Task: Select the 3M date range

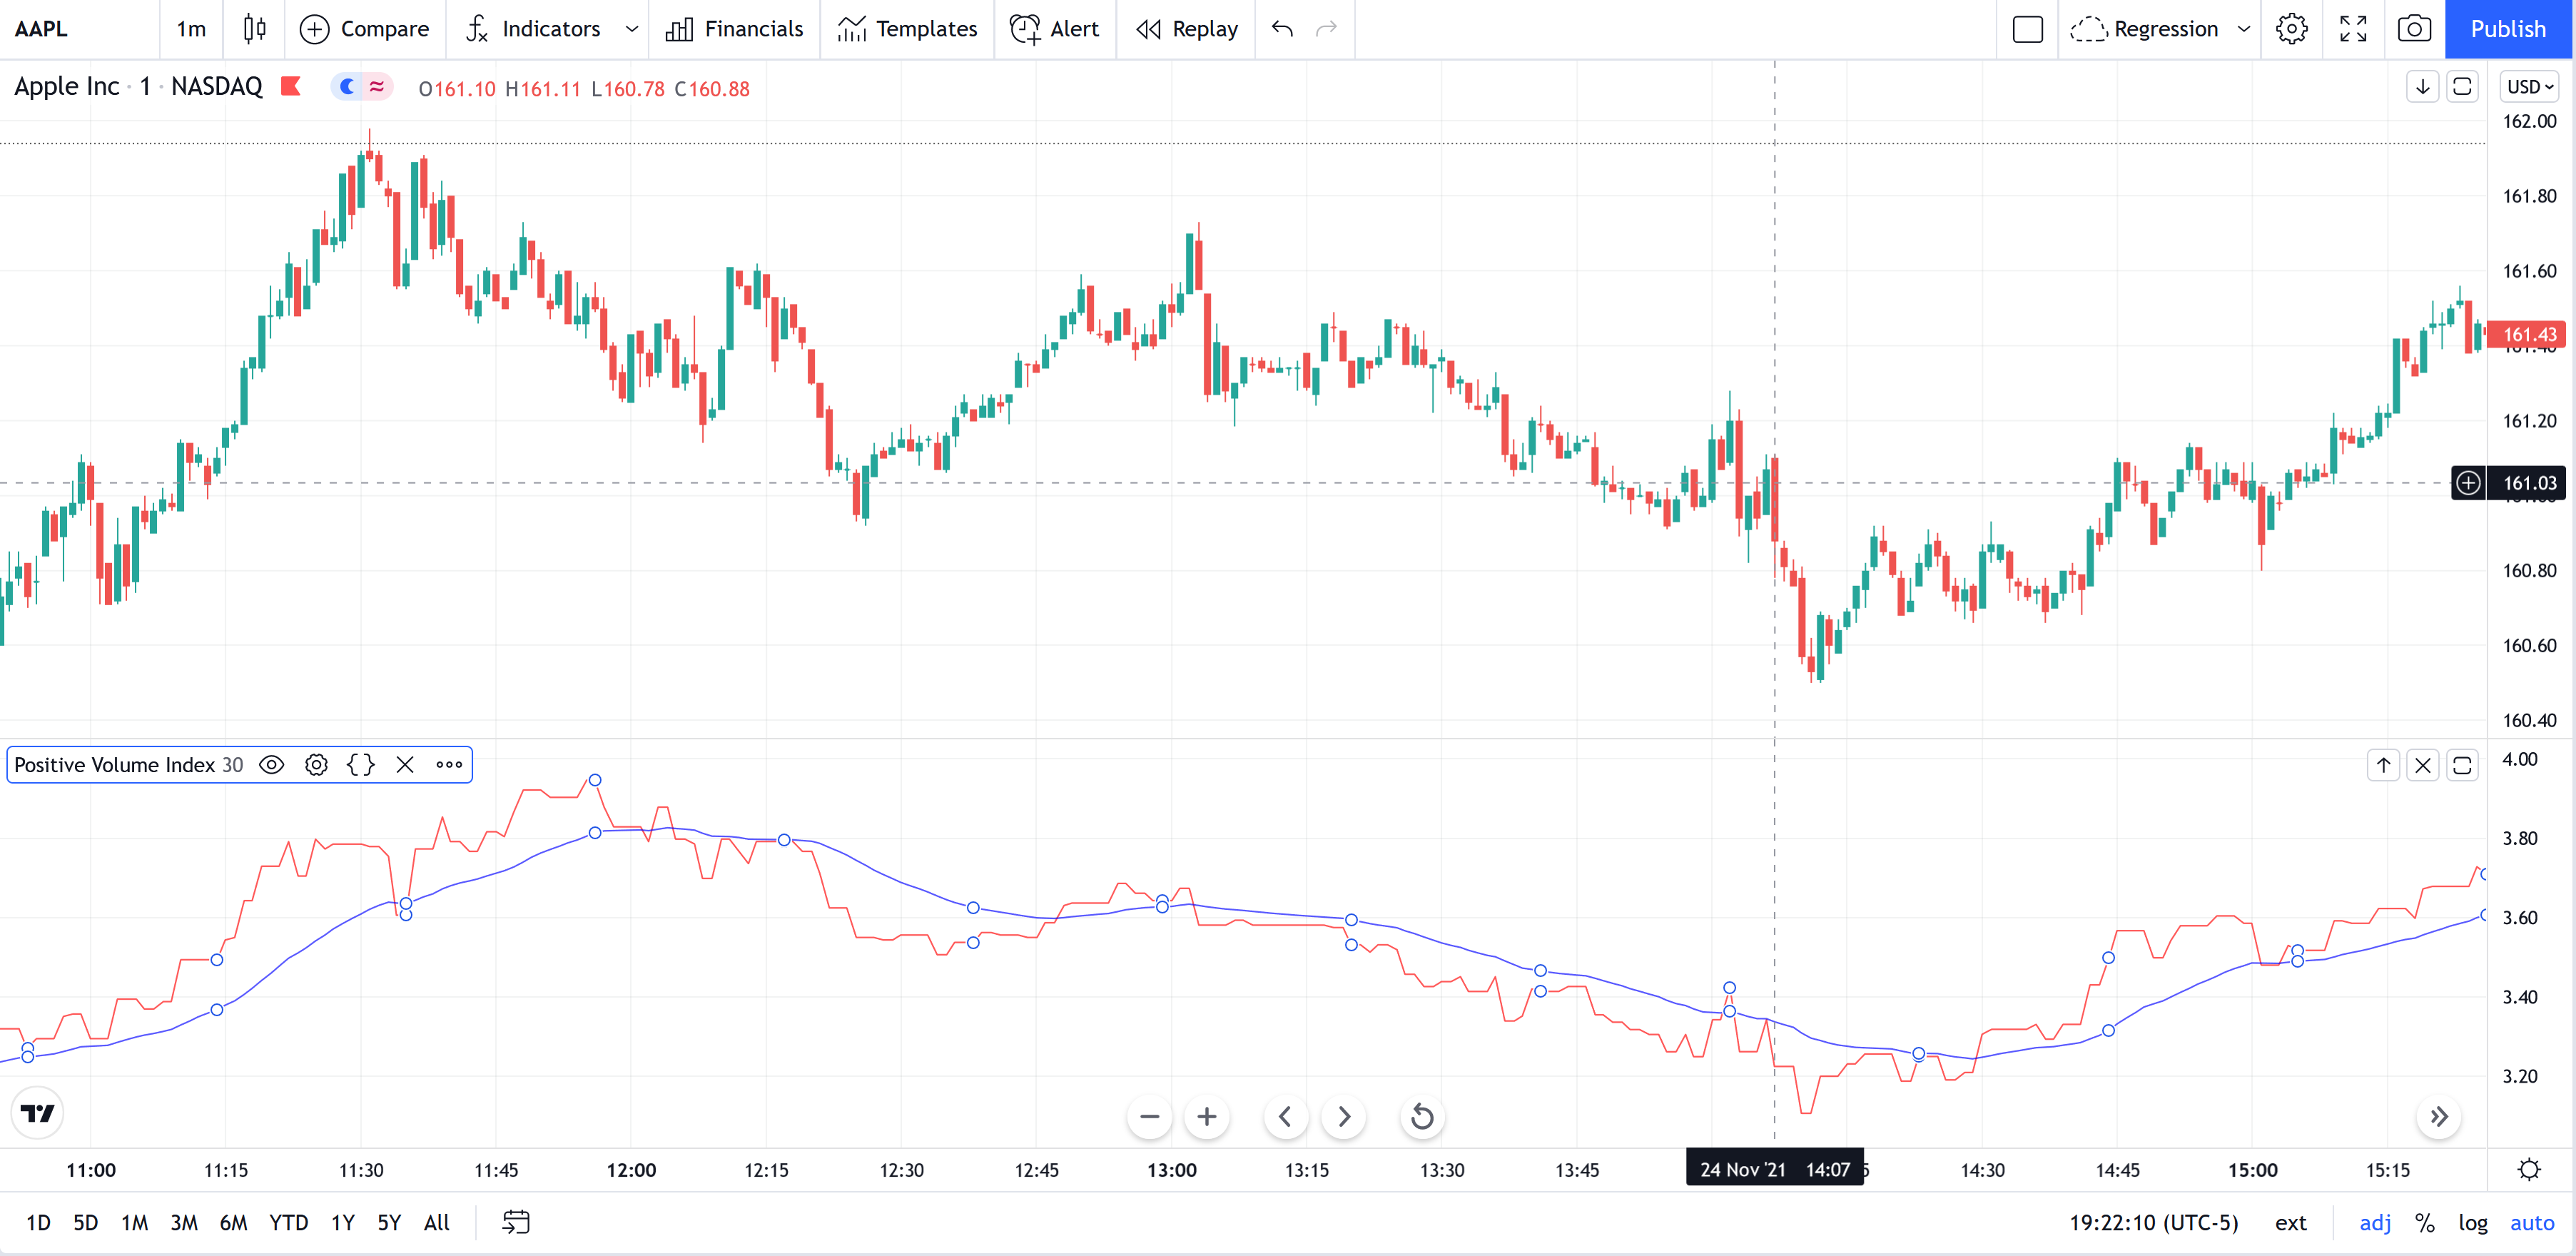Action: tap(184, 1222)
